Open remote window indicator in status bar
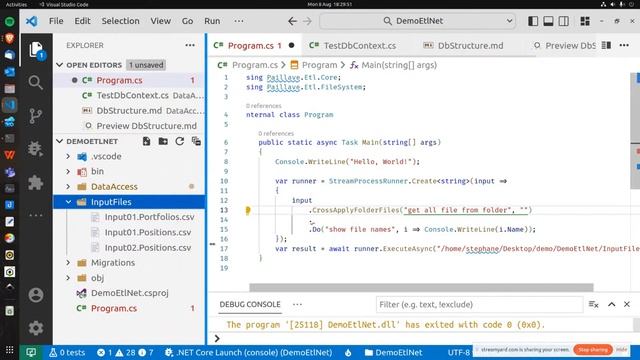The image size is (640, 360). (x=31, y=352)
